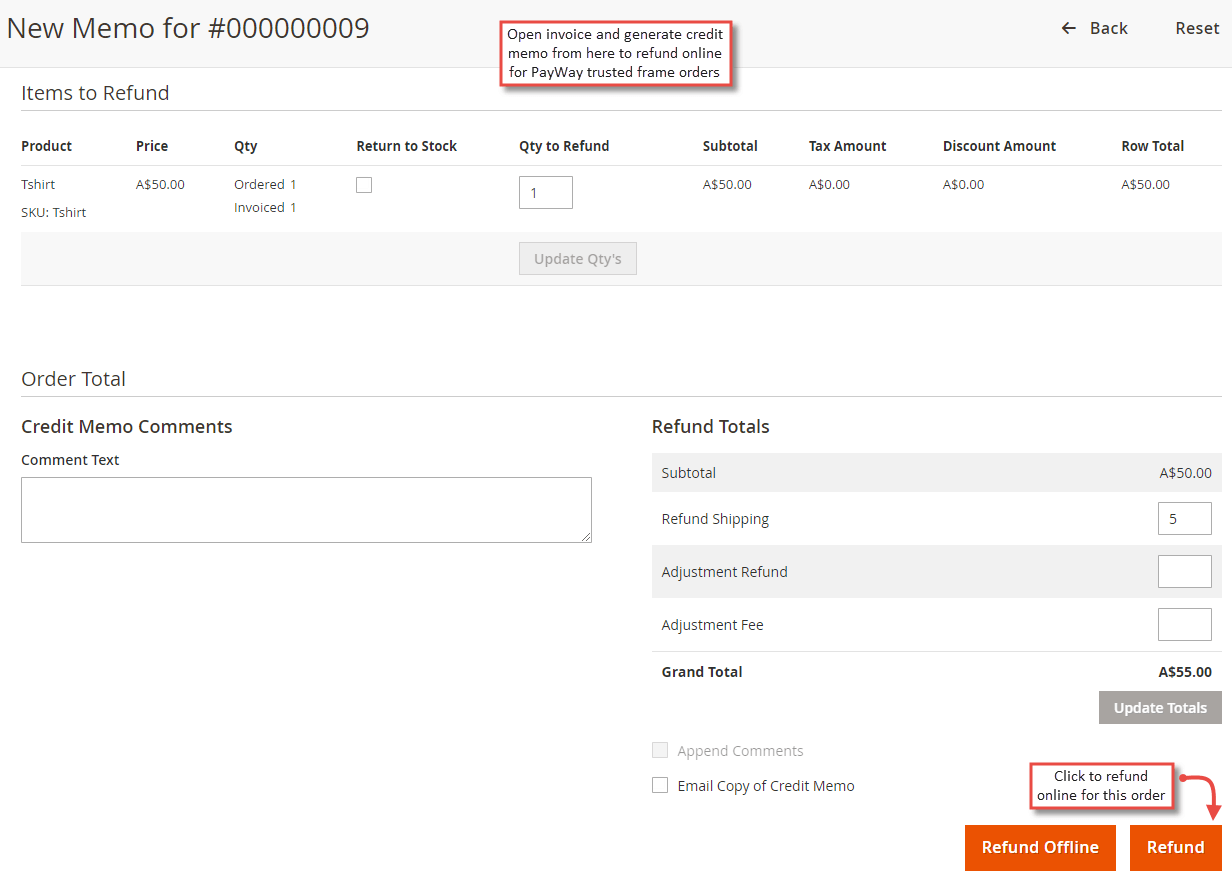This screenshot has height=882, width=1232.
Task: Click the Refund Totals heading
Action: 711,427
